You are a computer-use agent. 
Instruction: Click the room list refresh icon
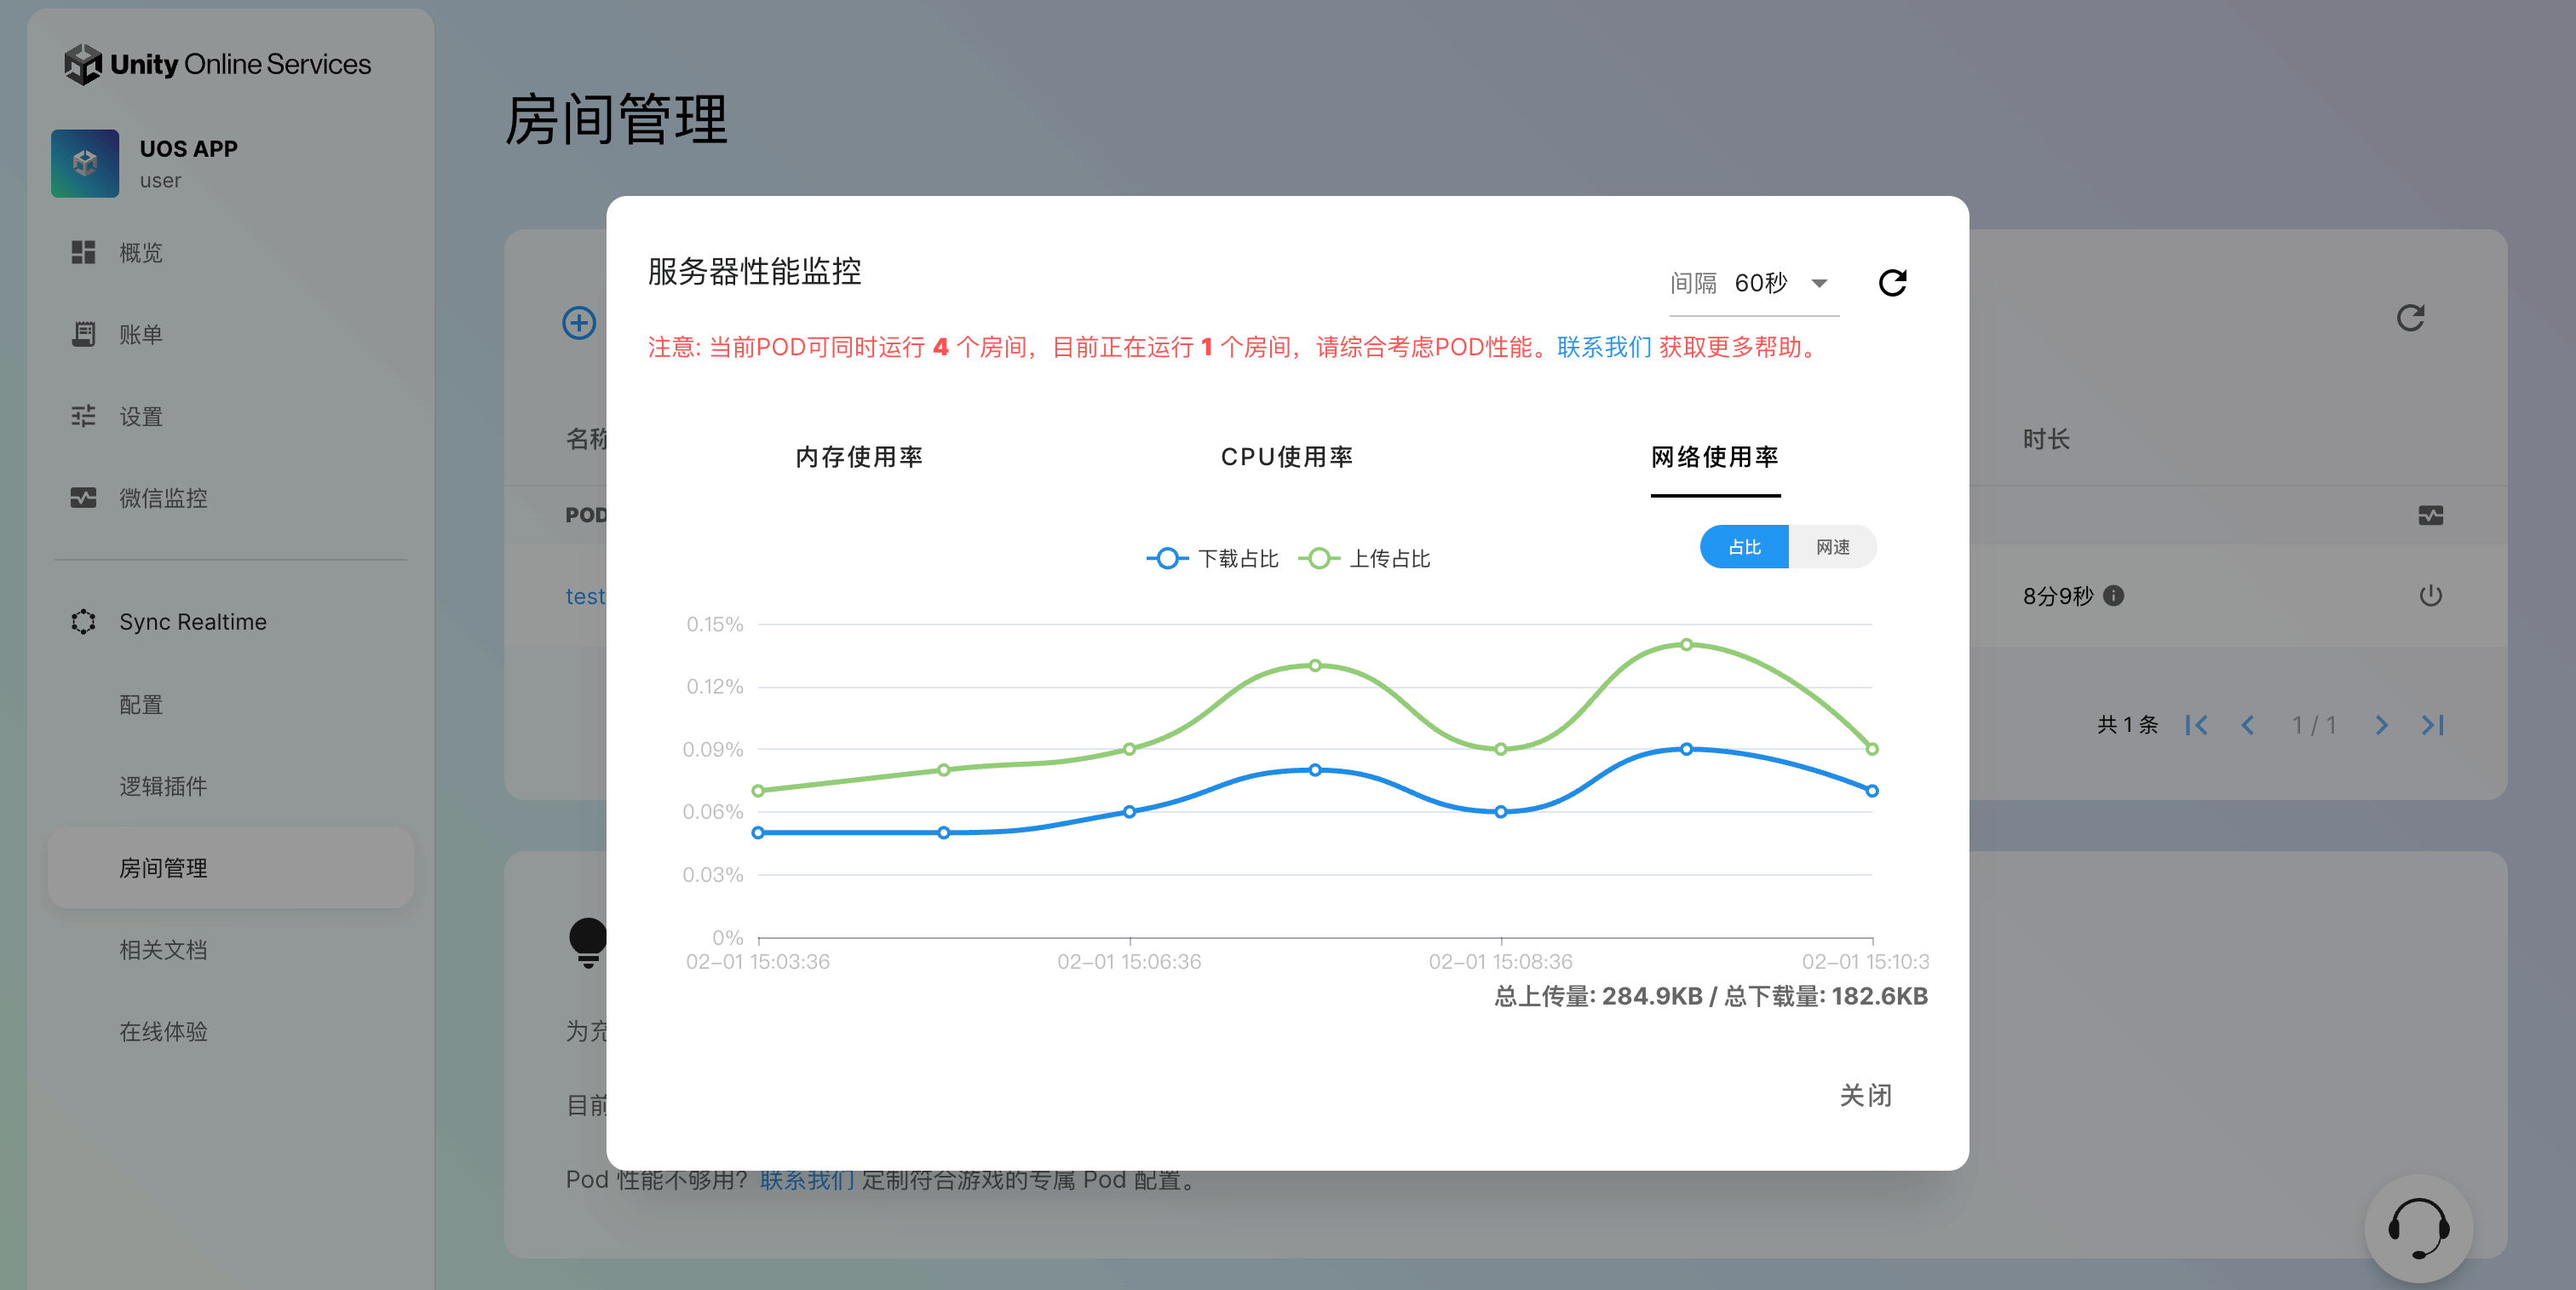[x=2410, y=318]
